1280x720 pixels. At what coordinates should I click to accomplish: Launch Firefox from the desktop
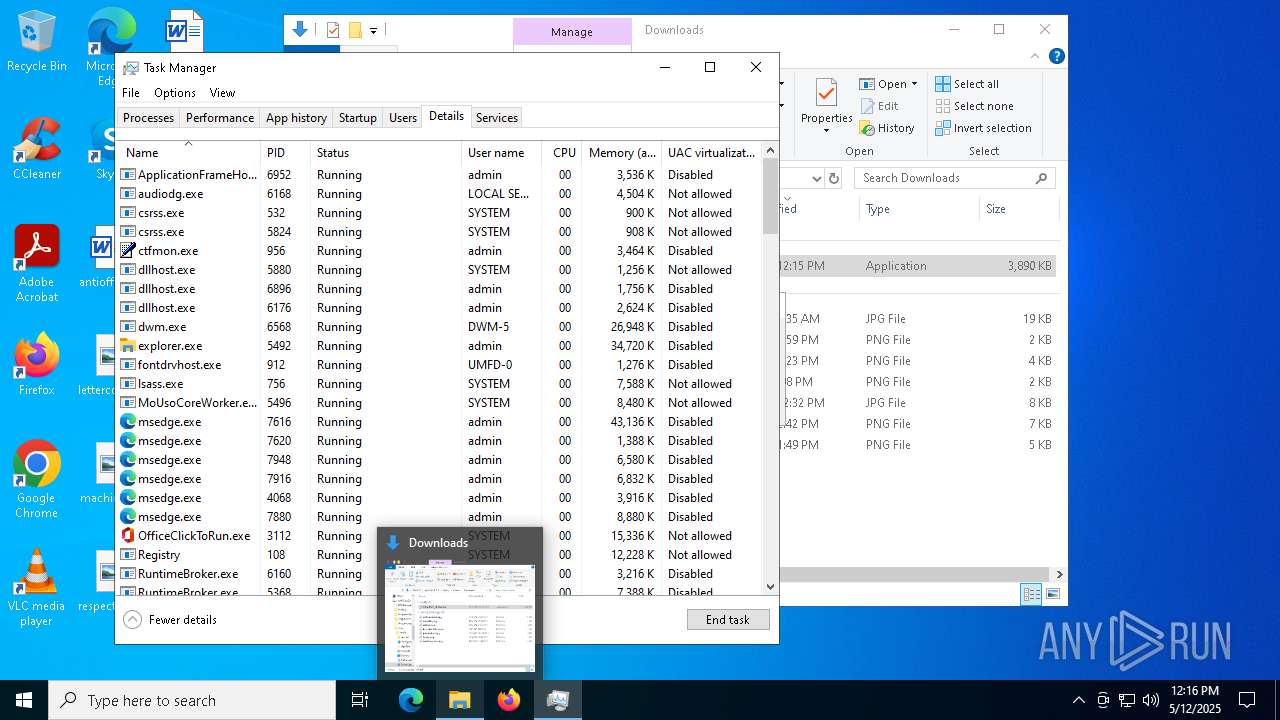[37, 365]
